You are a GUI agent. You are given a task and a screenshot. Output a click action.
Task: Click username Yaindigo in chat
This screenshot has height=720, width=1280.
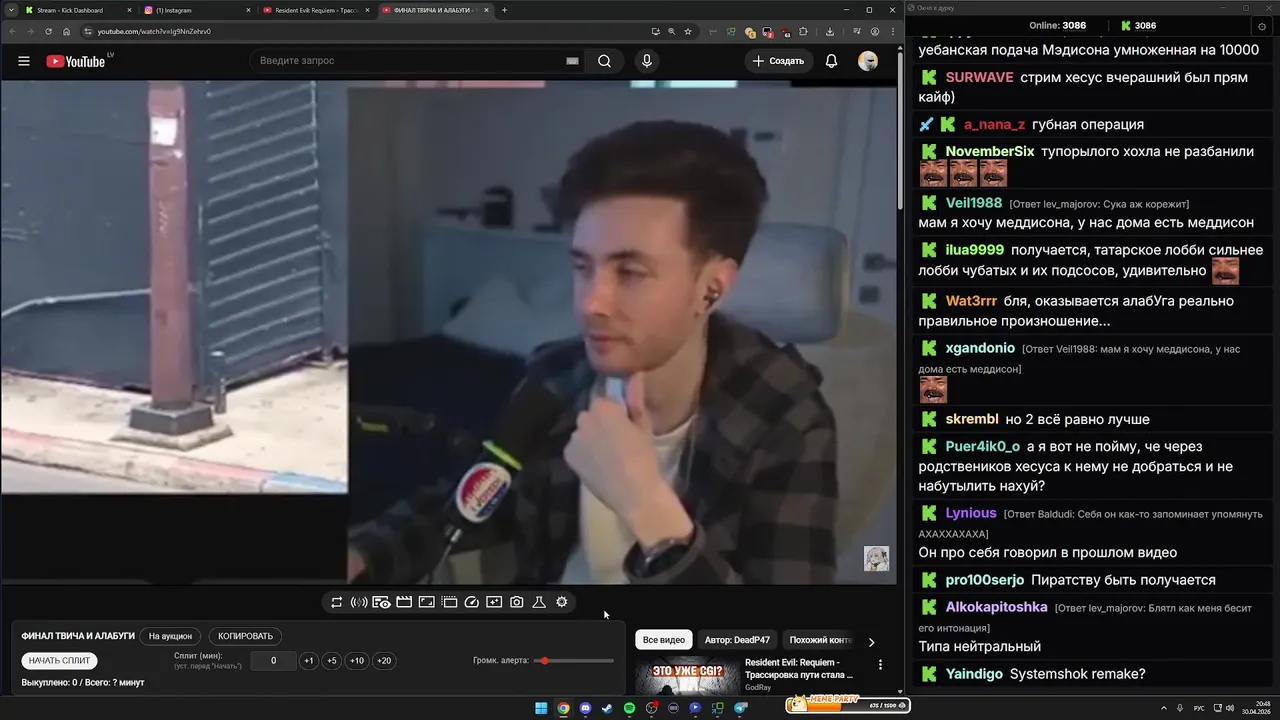(974, 674)
